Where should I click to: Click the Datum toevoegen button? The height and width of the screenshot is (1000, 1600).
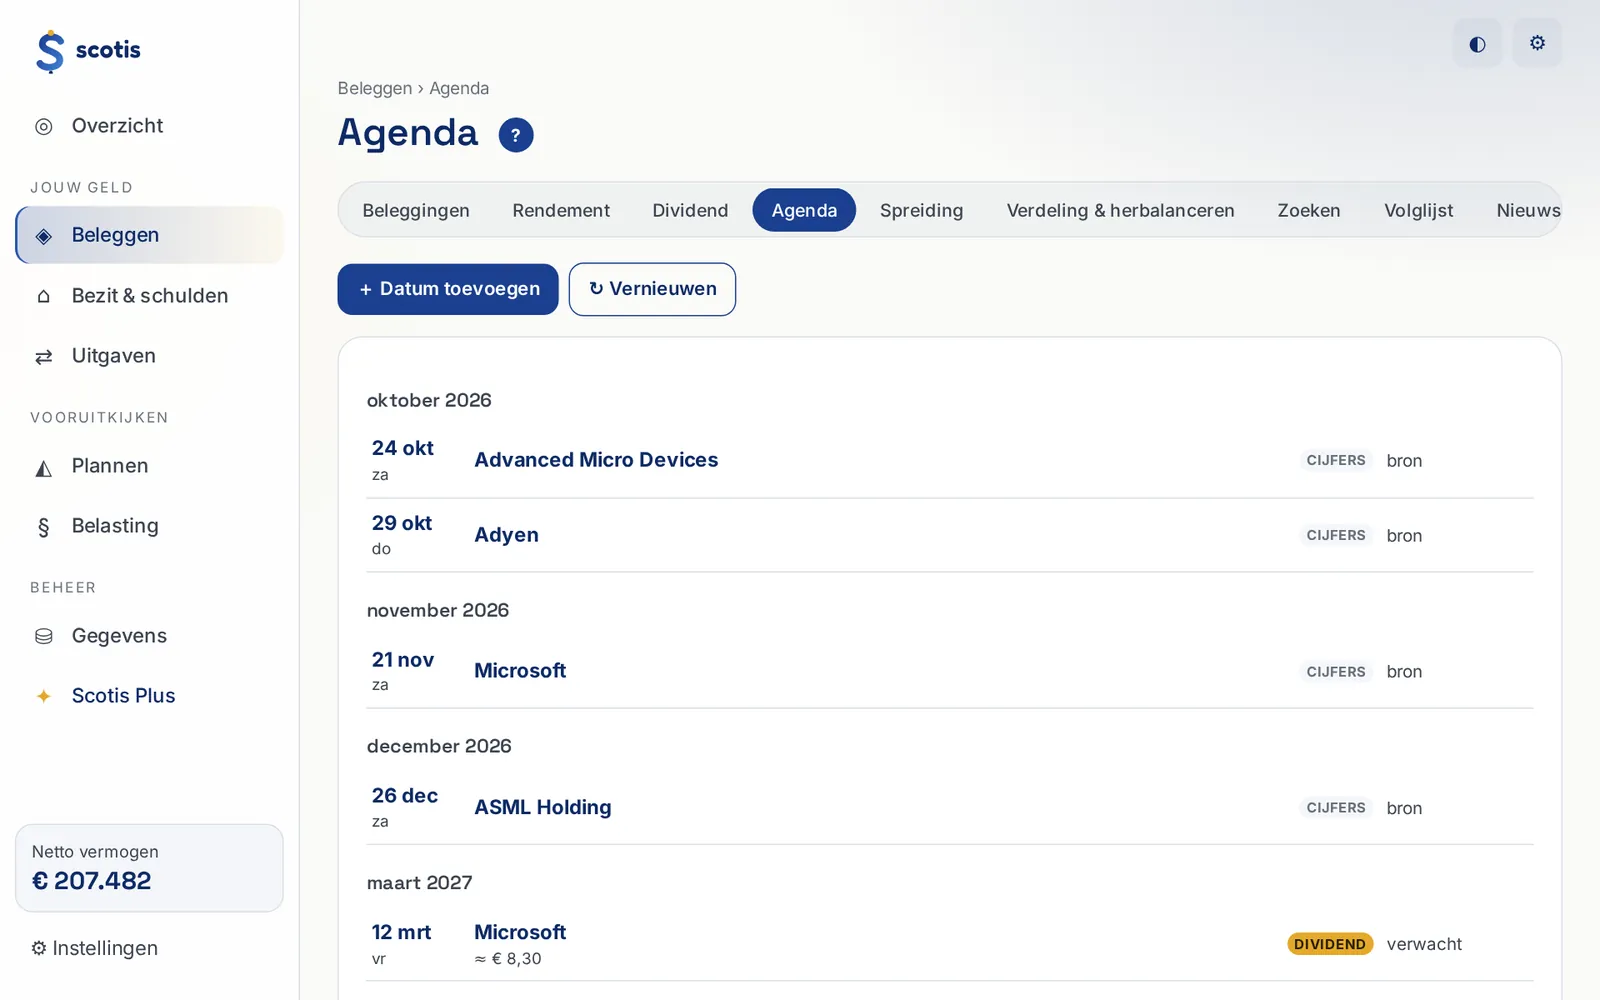click(x=448, y=289)
